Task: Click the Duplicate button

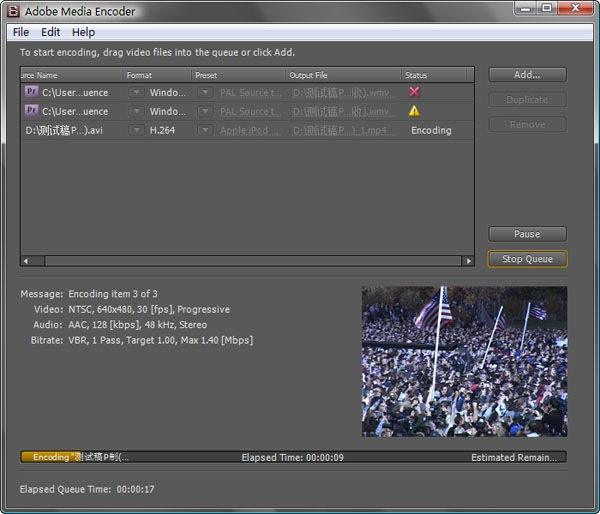Action: 527,100
